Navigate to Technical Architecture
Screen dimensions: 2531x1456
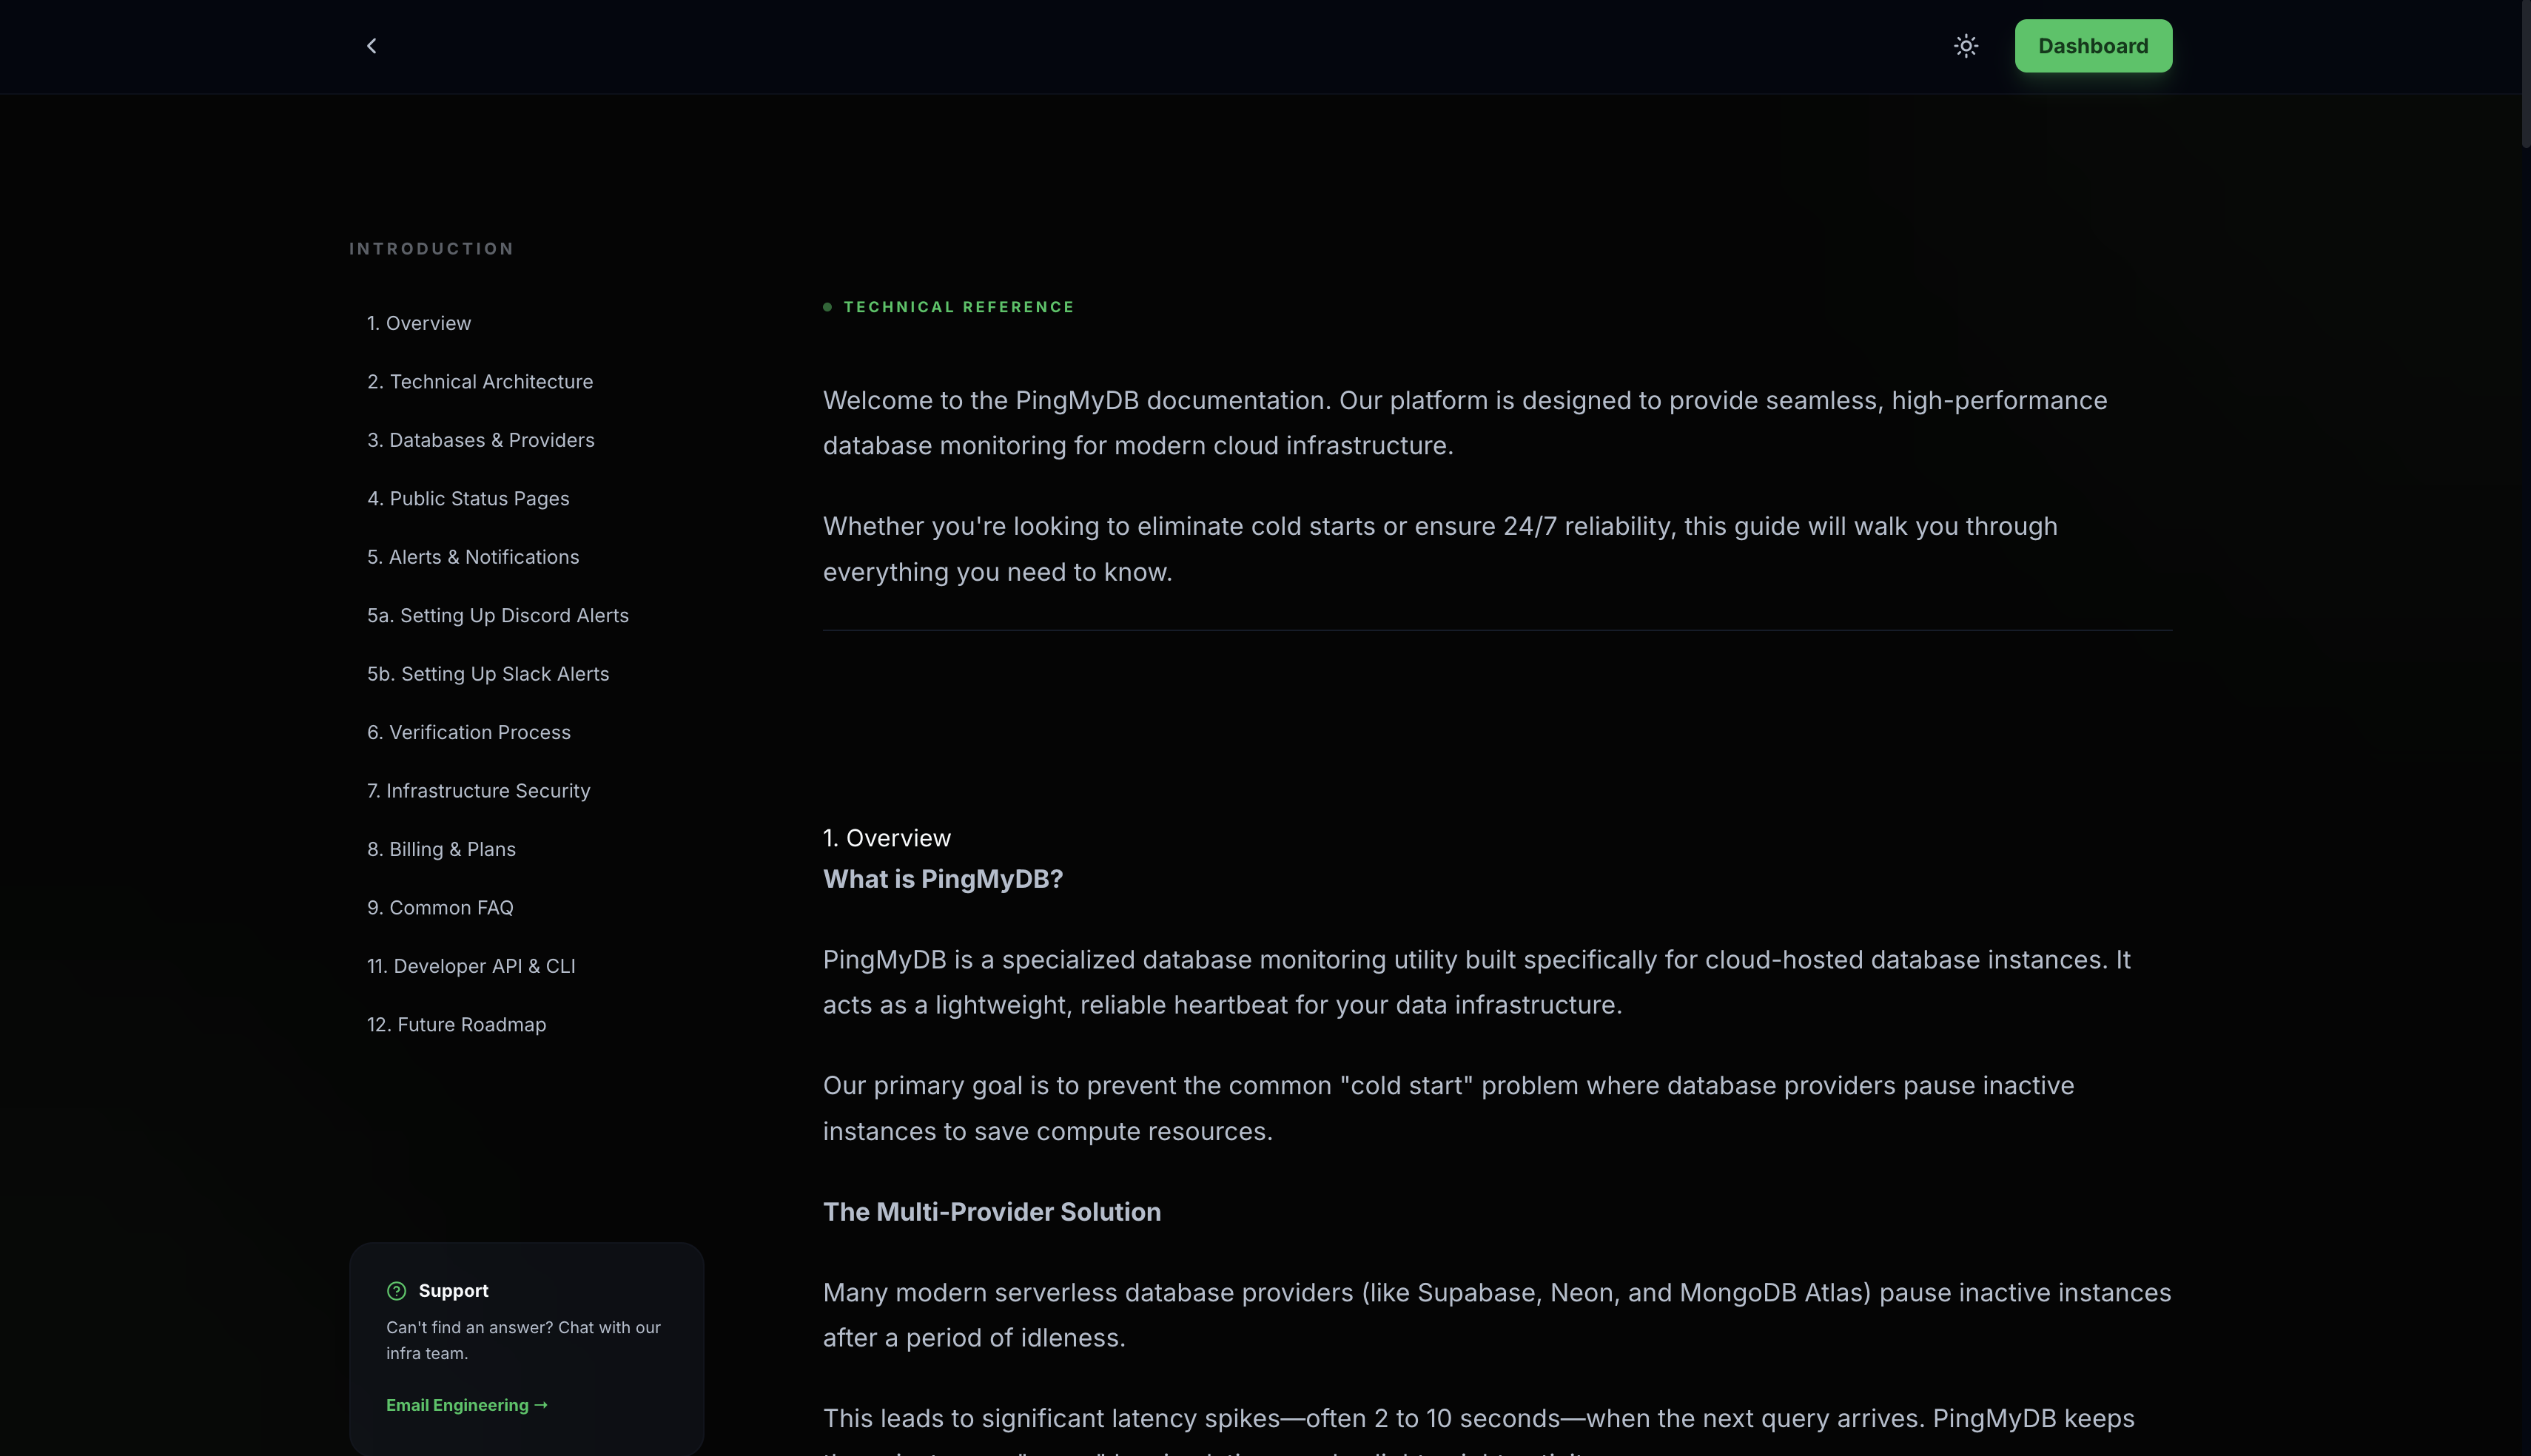[479, 381]
